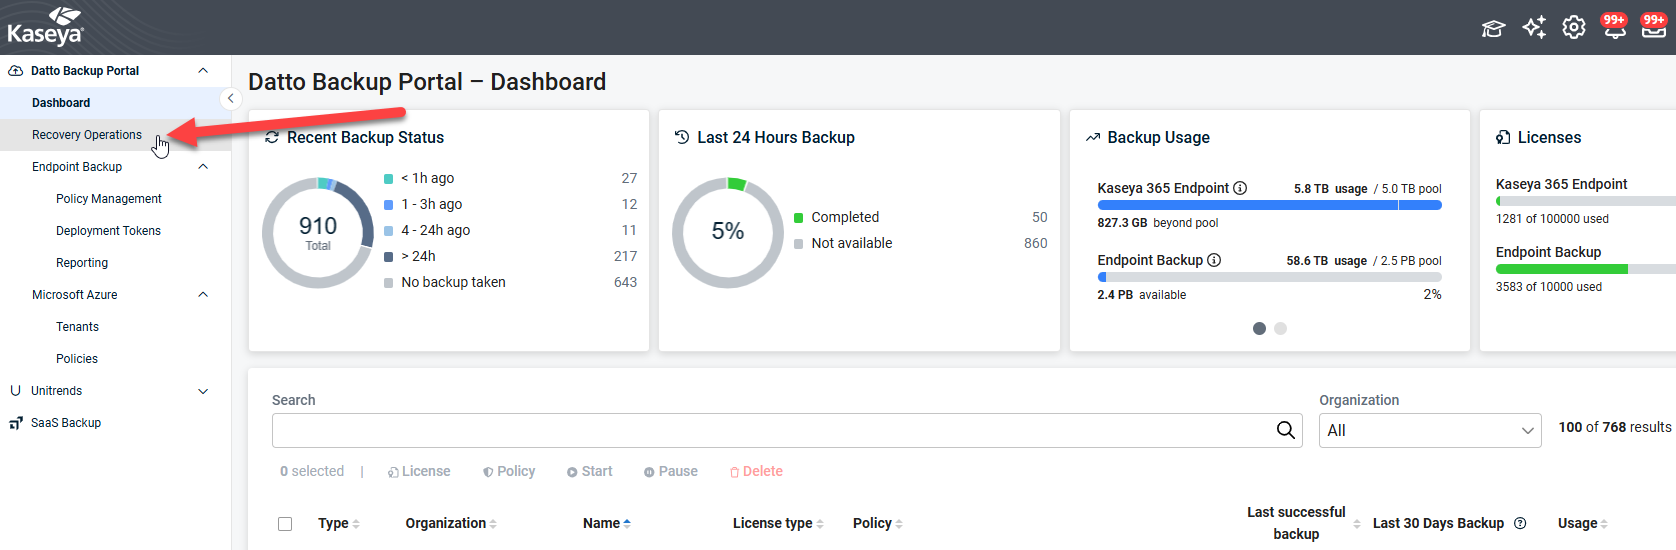Click the AI sparkle icon in header
Screen dimensions: 1676x550
click(1534, 28)
